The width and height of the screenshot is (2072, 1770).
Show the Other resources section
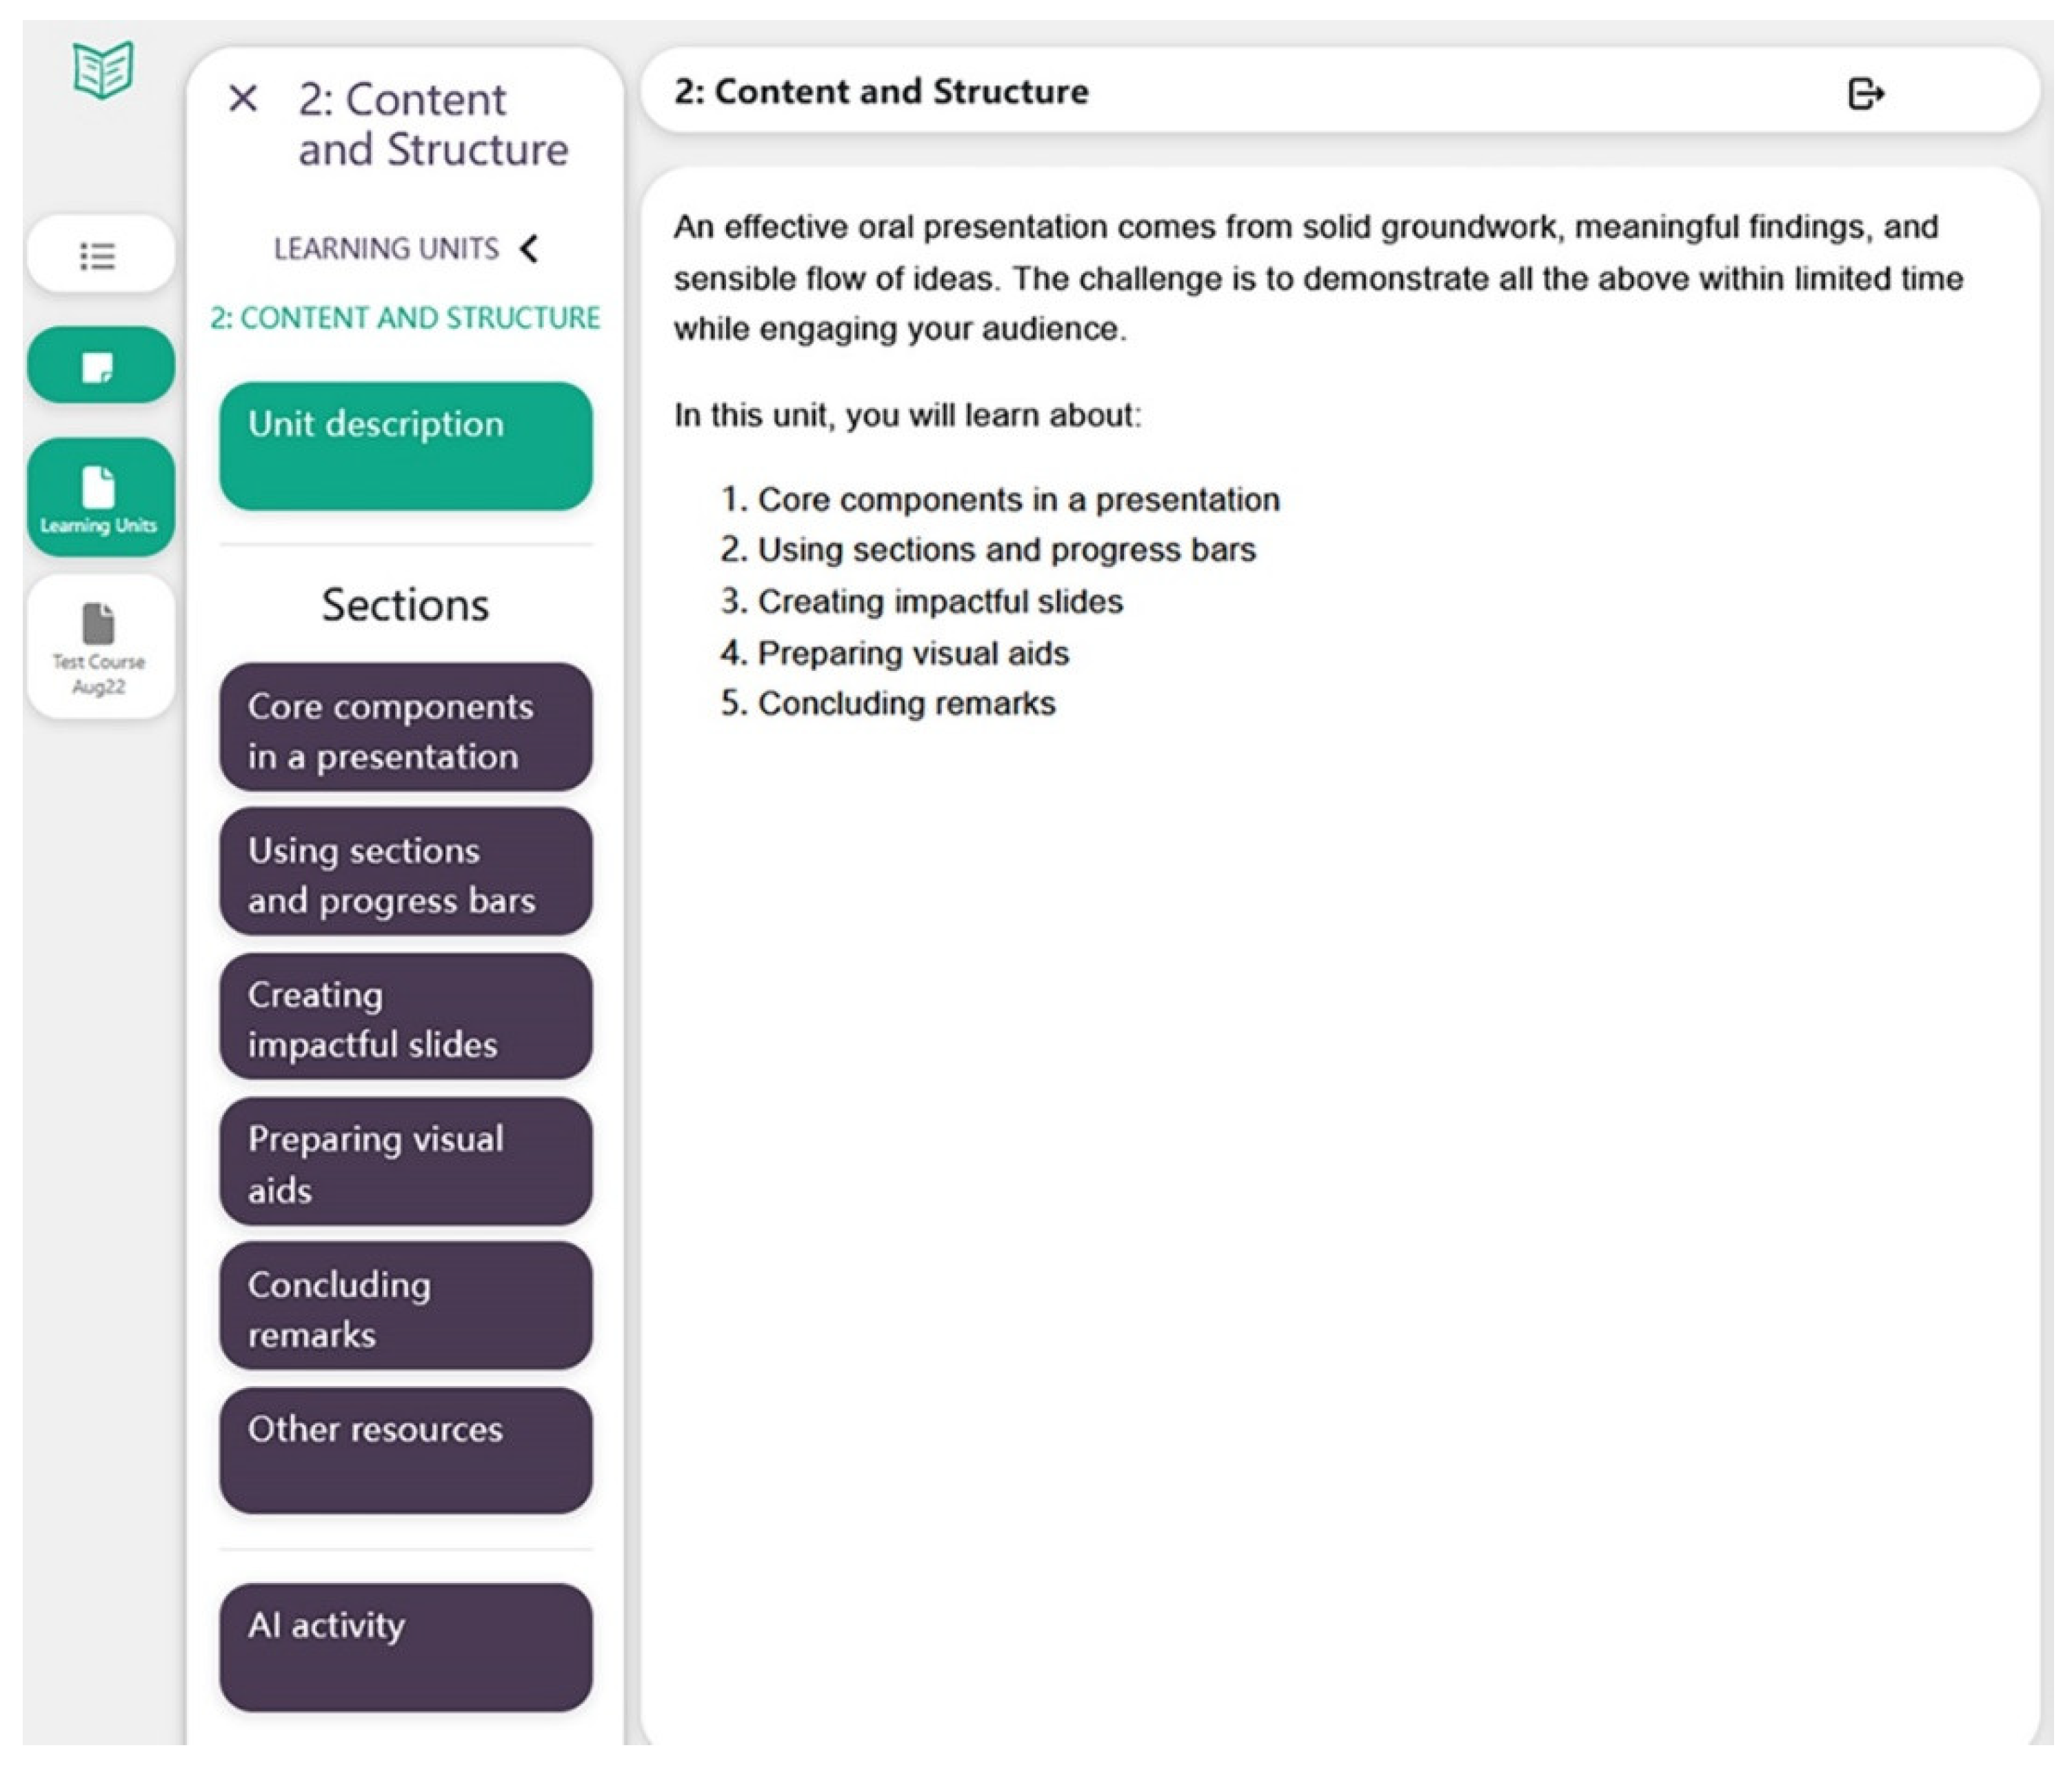[x=405, y=1451]
